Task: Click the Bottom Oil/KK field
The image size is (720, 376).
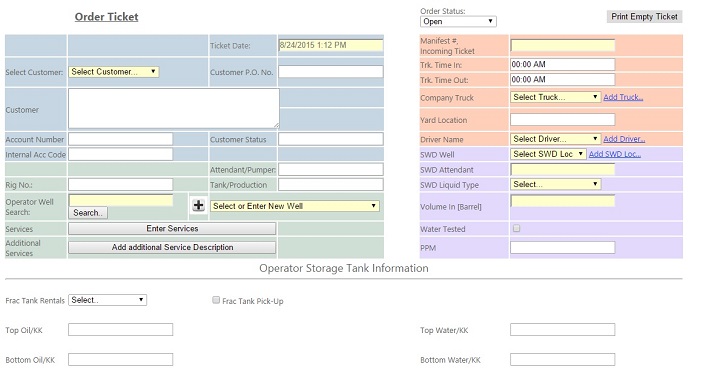Action: click(x=120, y=359)
